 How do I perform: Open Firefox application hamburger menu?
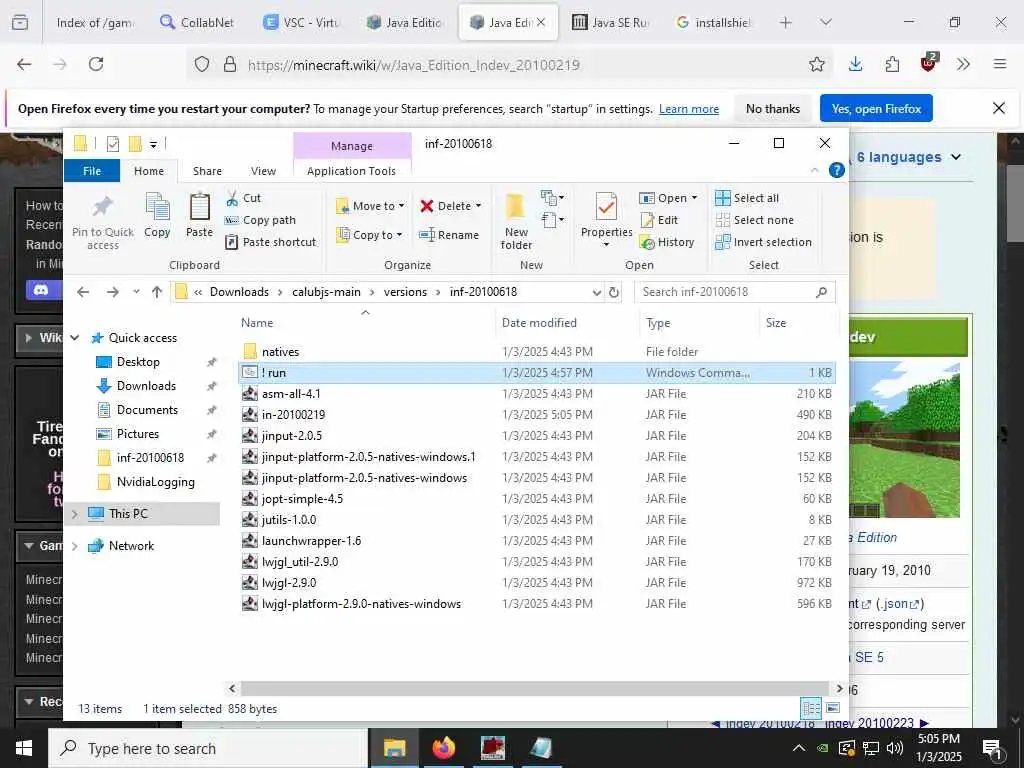click(1000, 64)
